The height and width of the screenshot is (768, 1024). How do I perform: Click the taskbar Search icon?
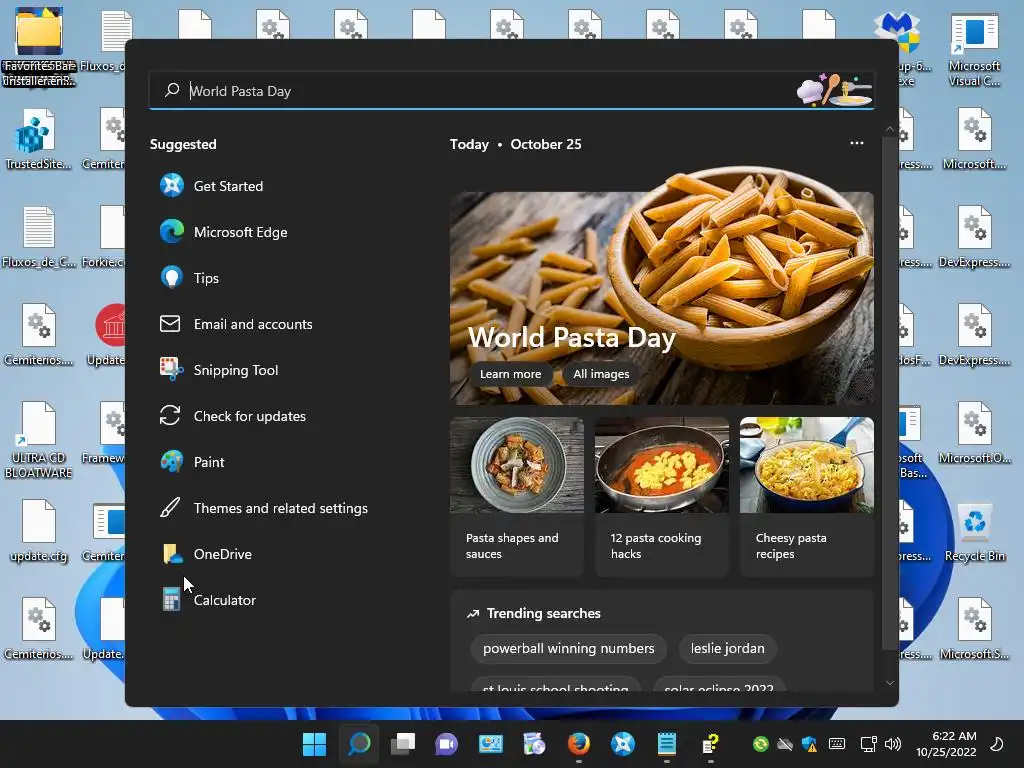click(359, 744)
